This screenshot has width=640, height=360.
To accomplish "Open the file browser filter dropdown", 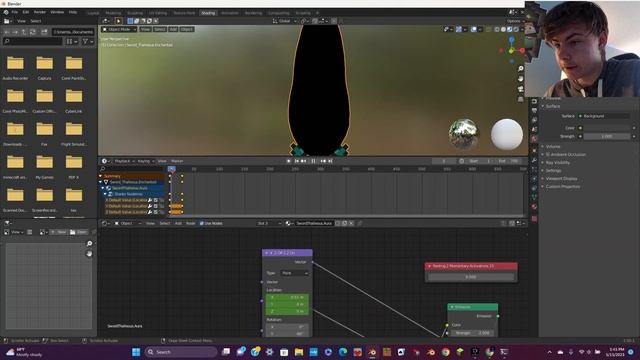I will [x=88, y=41].
